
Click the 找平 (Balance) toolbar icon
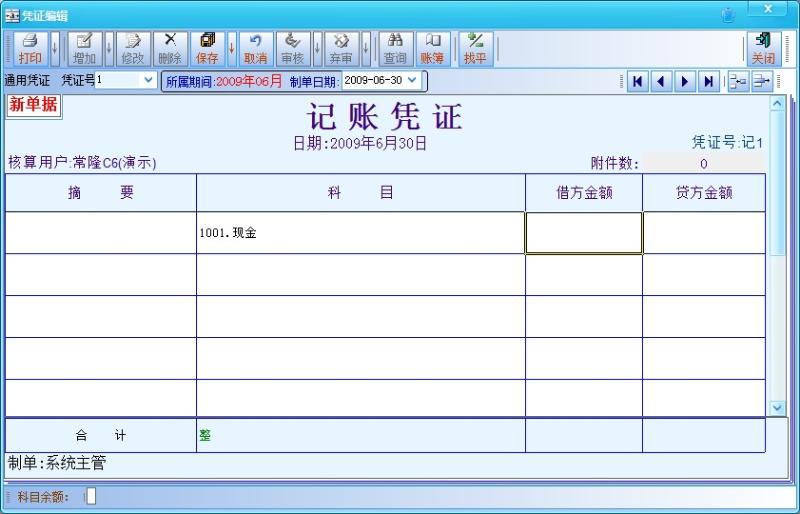pyautogui.click(x=475, y=47)
